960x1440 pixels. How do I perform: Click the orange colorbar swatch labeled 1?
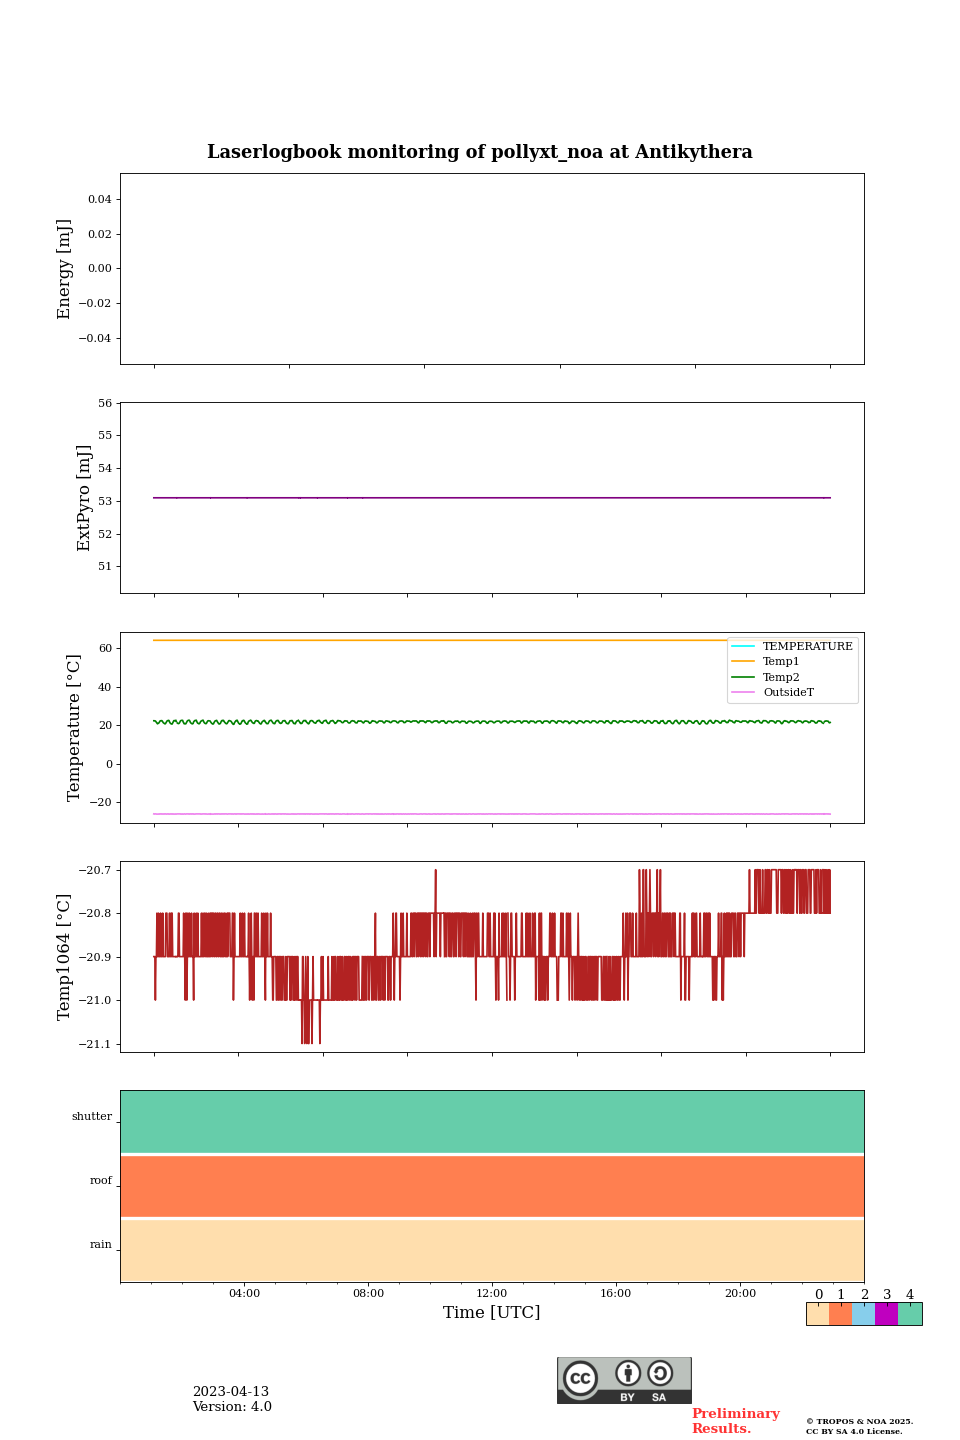[840, 1314]
